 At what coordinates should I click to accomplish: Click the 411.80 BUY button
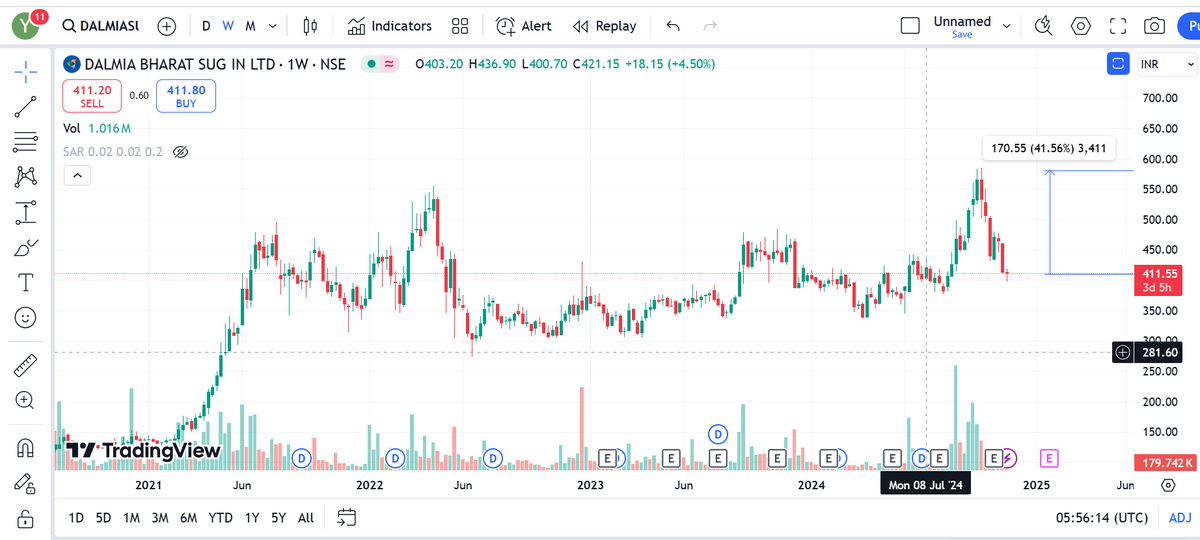click(x=186, y=96)
